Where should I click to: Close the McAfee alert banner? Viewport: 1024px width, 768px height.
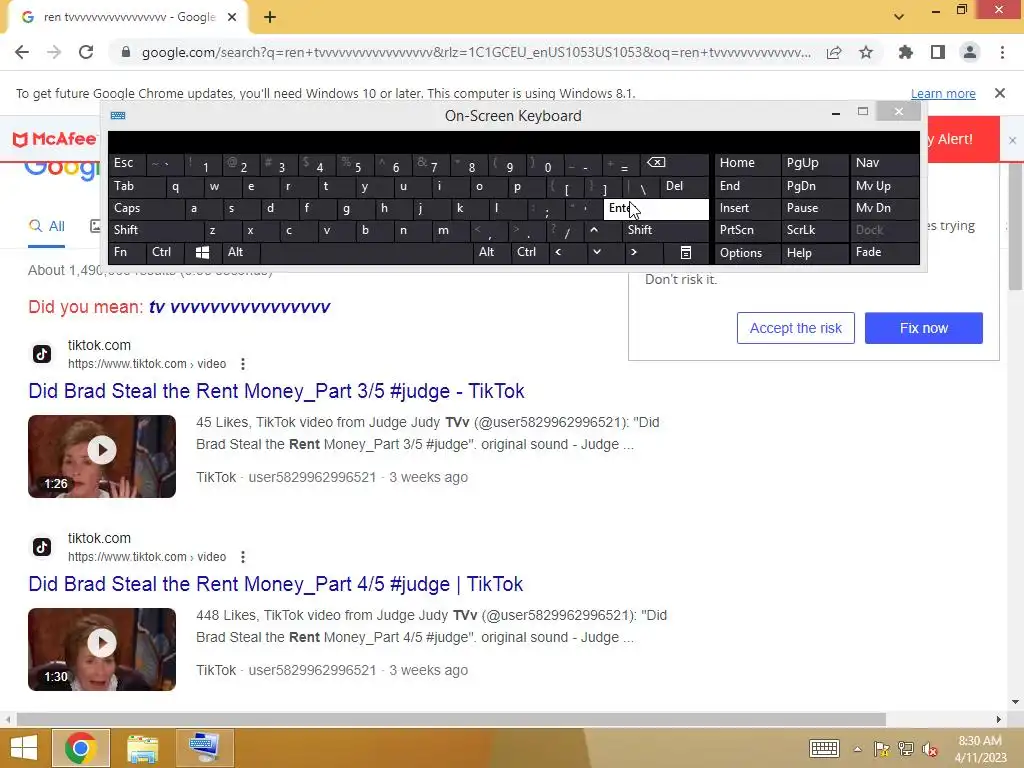point(1012,140)
